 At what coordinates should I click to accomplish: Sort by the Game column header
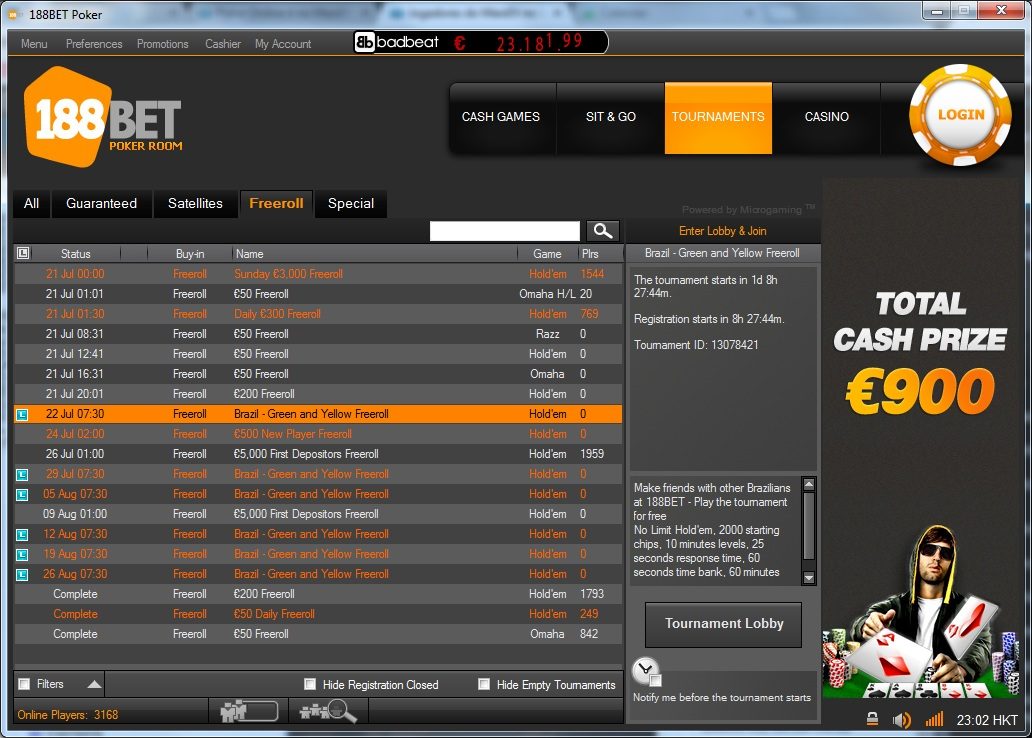click(547, 254)
